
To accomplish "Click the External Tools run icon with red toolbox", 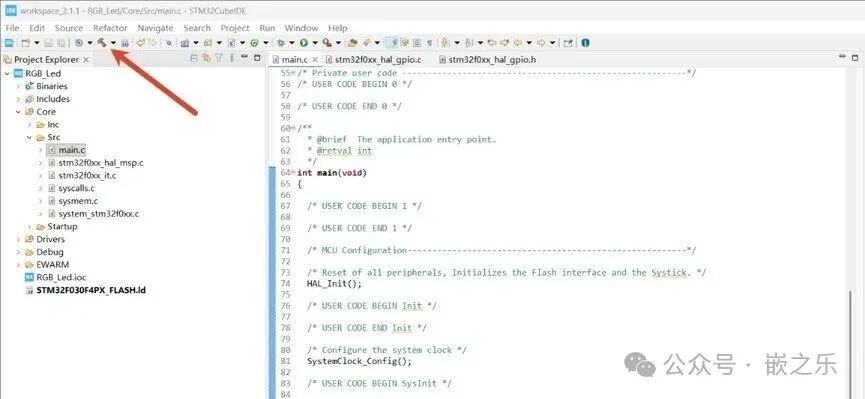I will [327, 42].
